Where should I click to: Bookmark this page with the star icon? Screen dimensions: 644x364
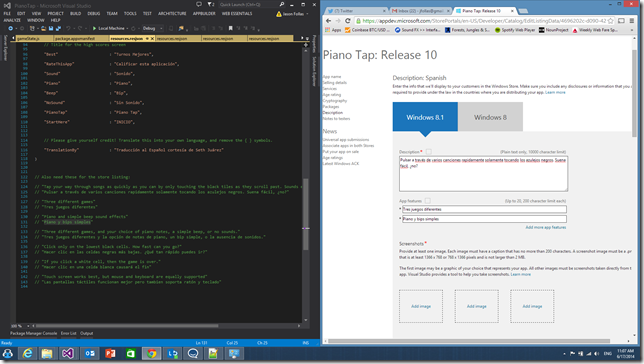pos(611,21)
